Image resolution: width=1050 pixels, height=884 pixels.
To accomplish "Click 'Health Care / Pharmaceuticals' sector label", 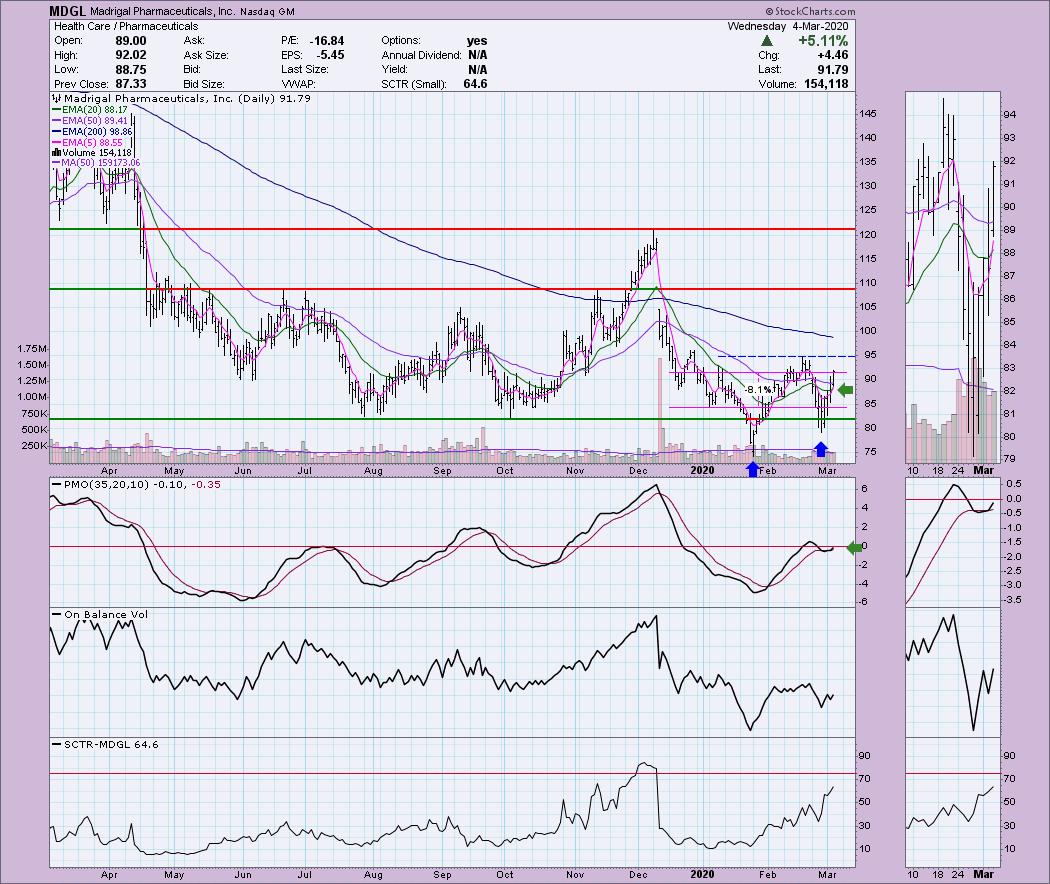I will (x=126, y=26).
